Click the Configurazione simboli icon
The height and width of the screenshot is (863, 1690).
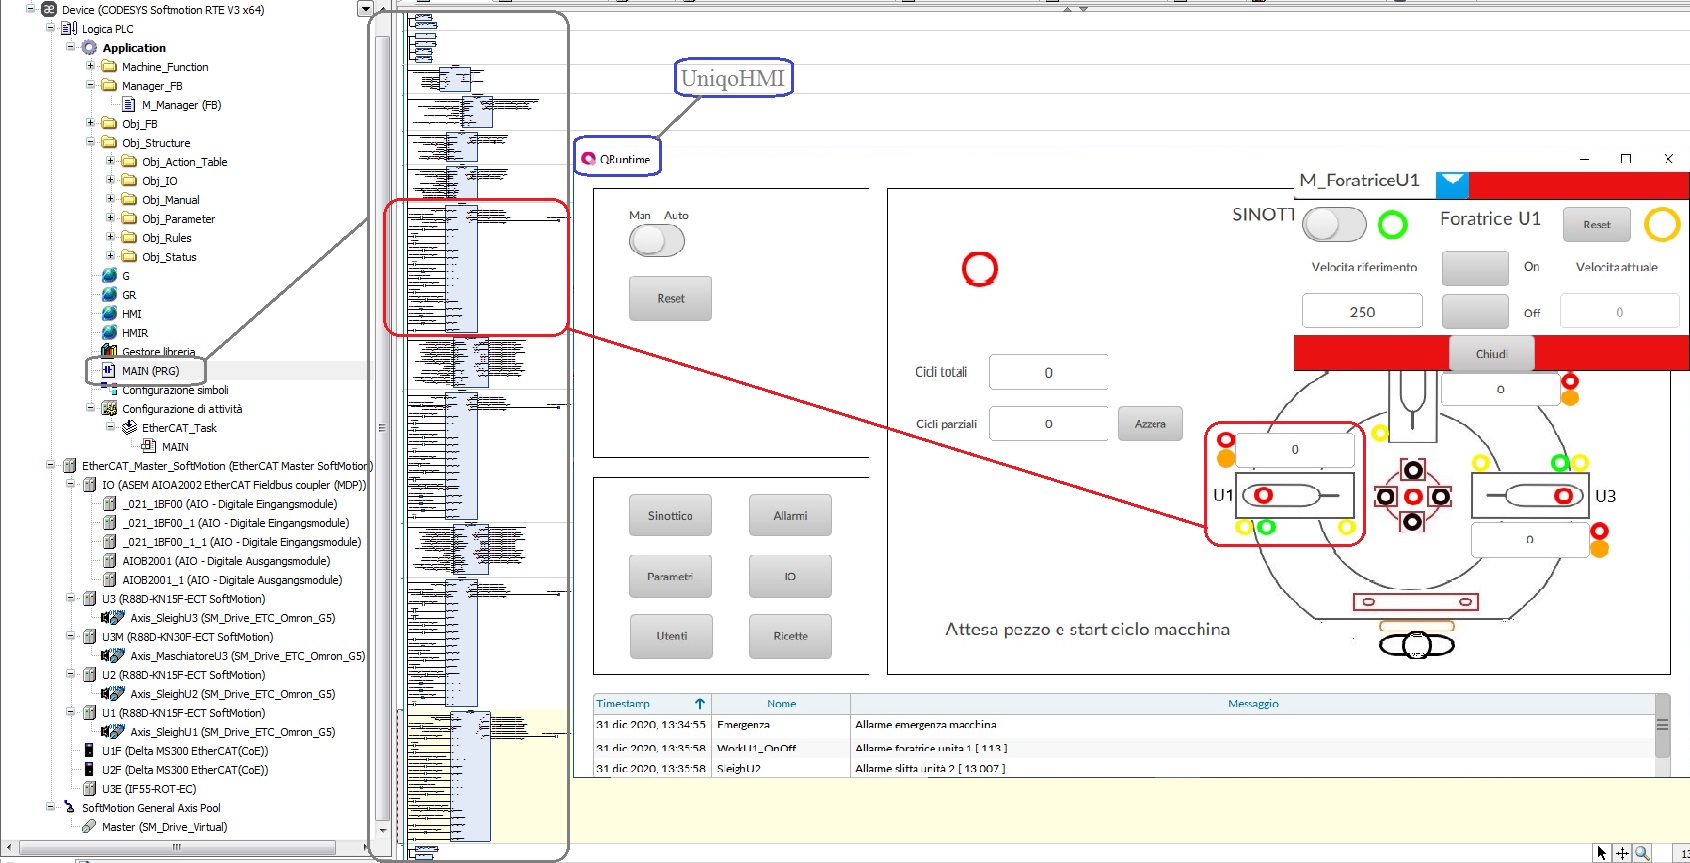tap(109, 389)
